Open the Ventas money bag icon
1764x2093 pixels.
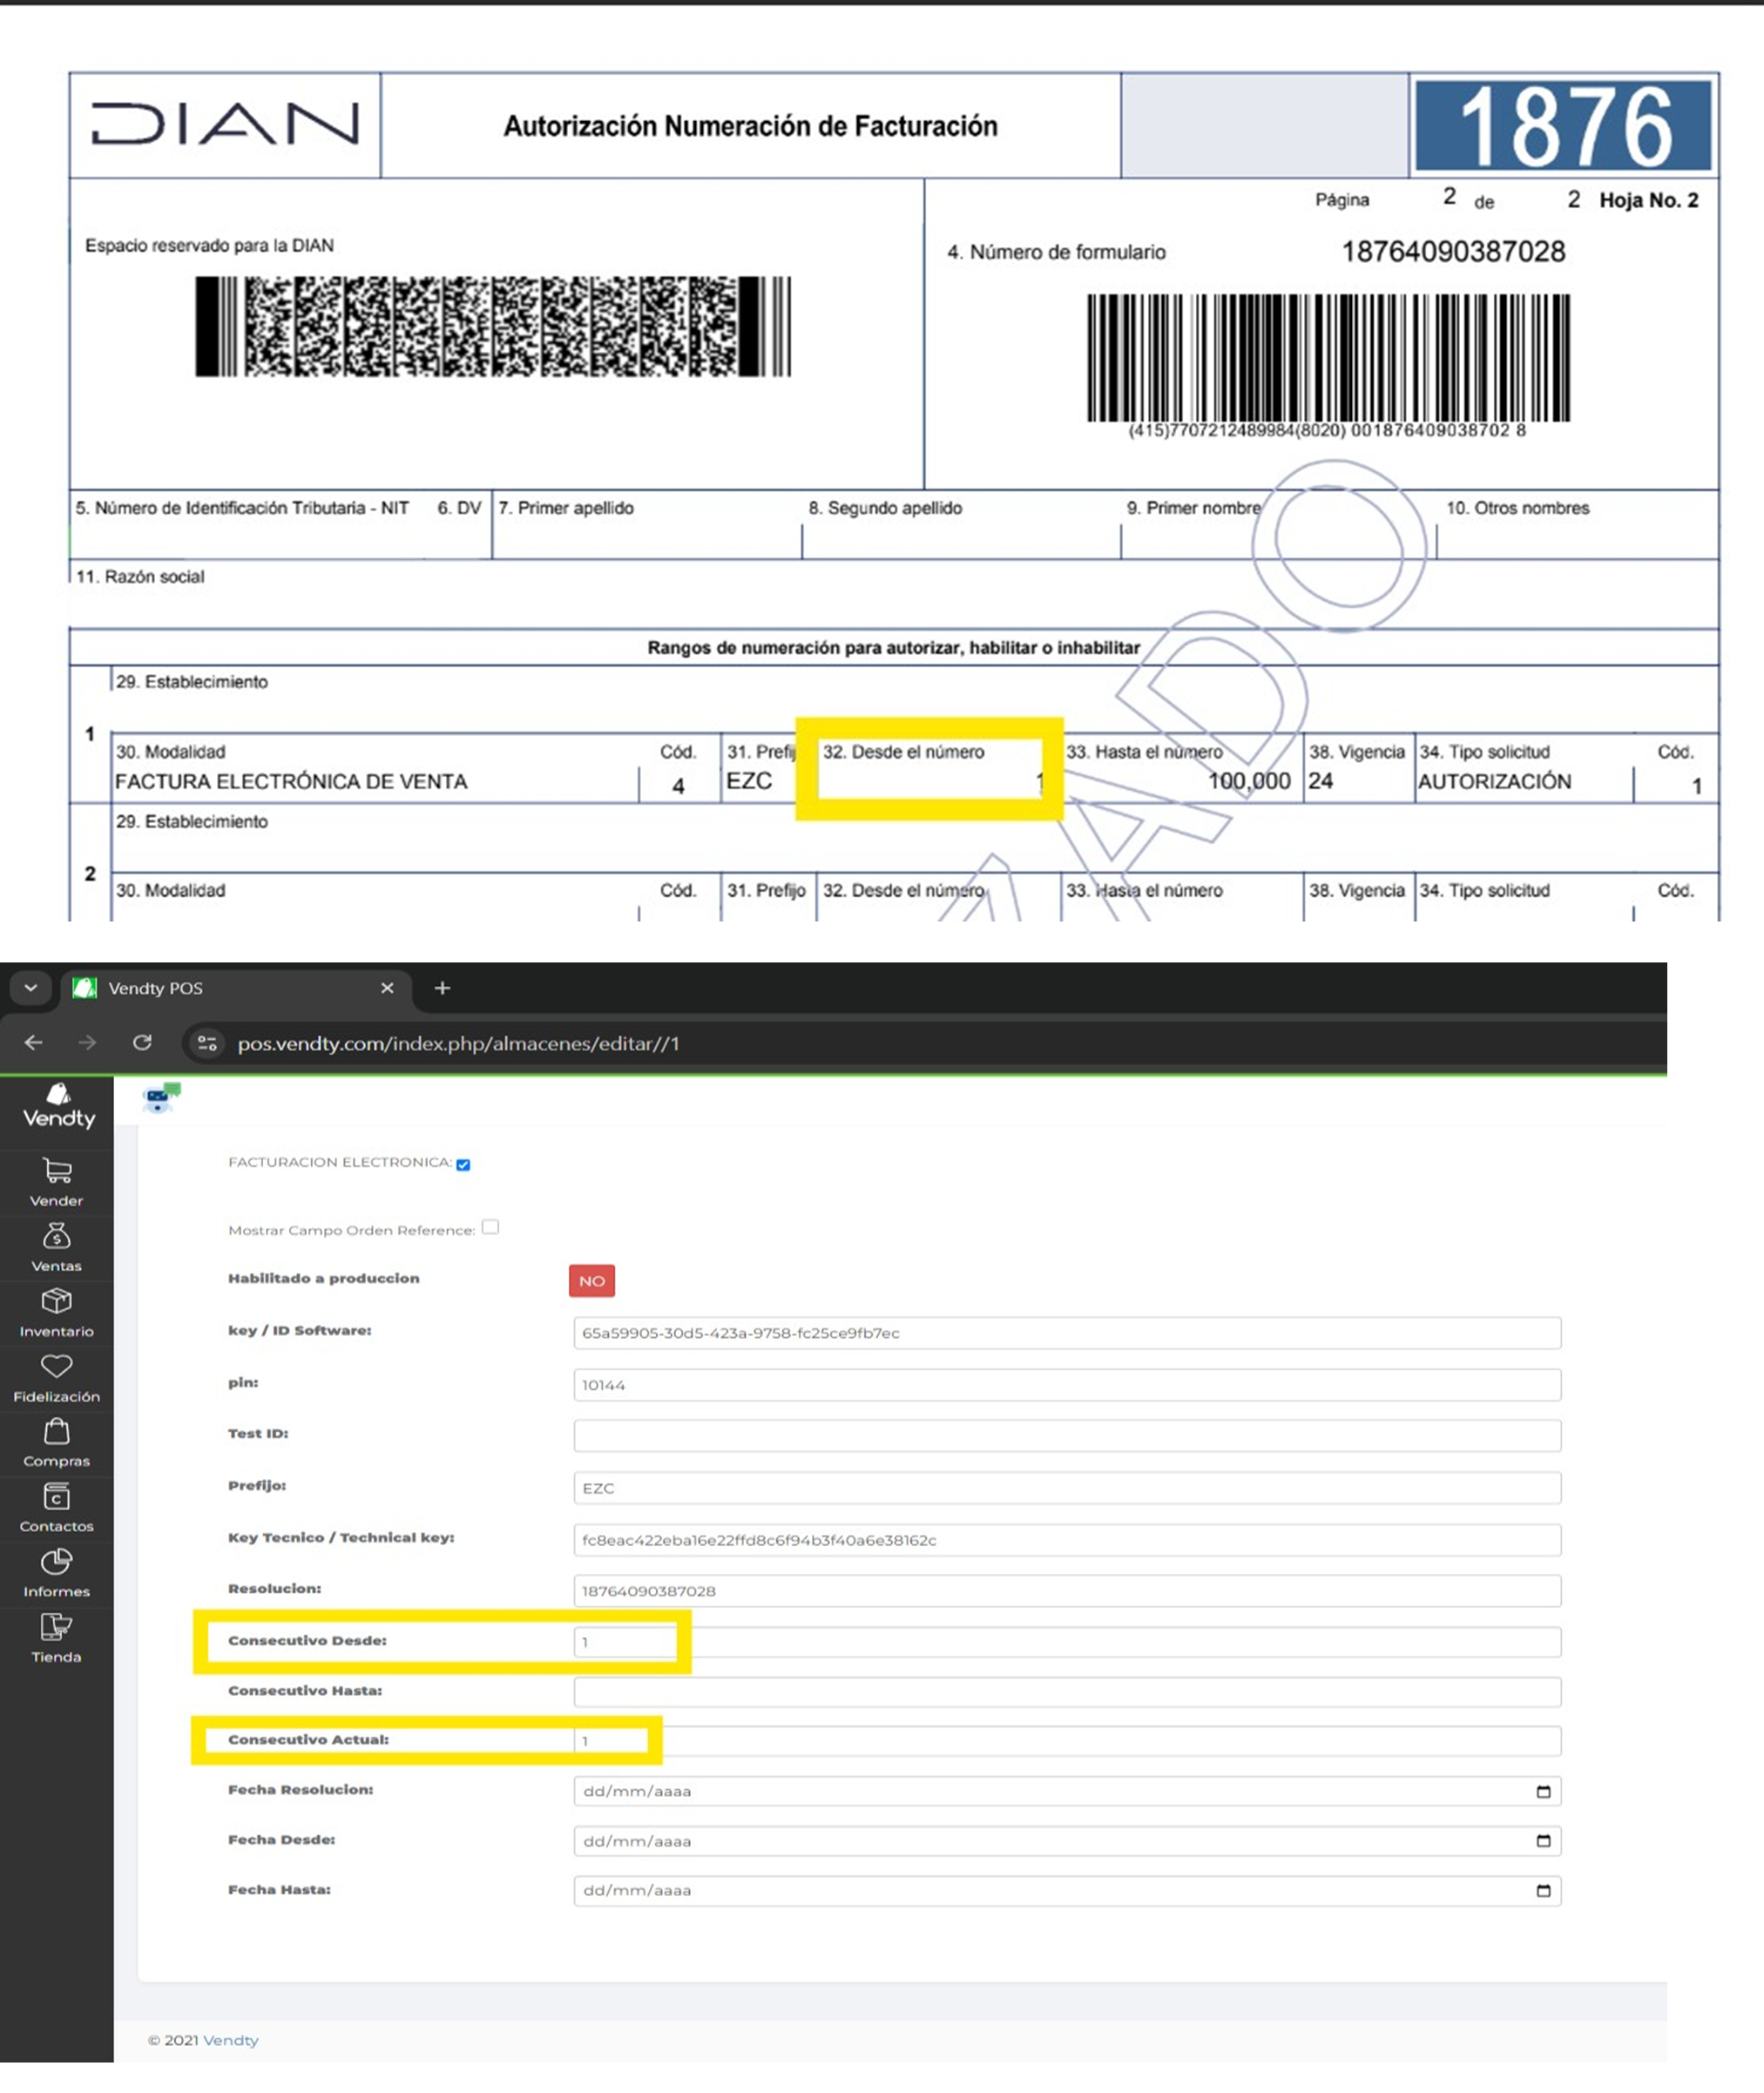tap(57, 1236)
